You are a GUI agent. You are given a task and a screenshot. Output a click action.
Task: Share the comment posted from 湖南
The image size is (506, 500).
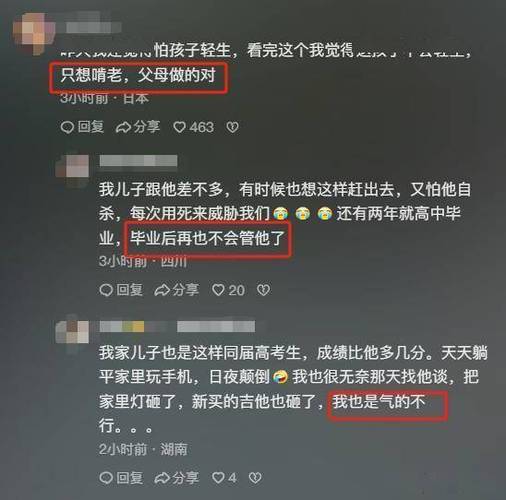pyautogui.click(x=177, y=478)
